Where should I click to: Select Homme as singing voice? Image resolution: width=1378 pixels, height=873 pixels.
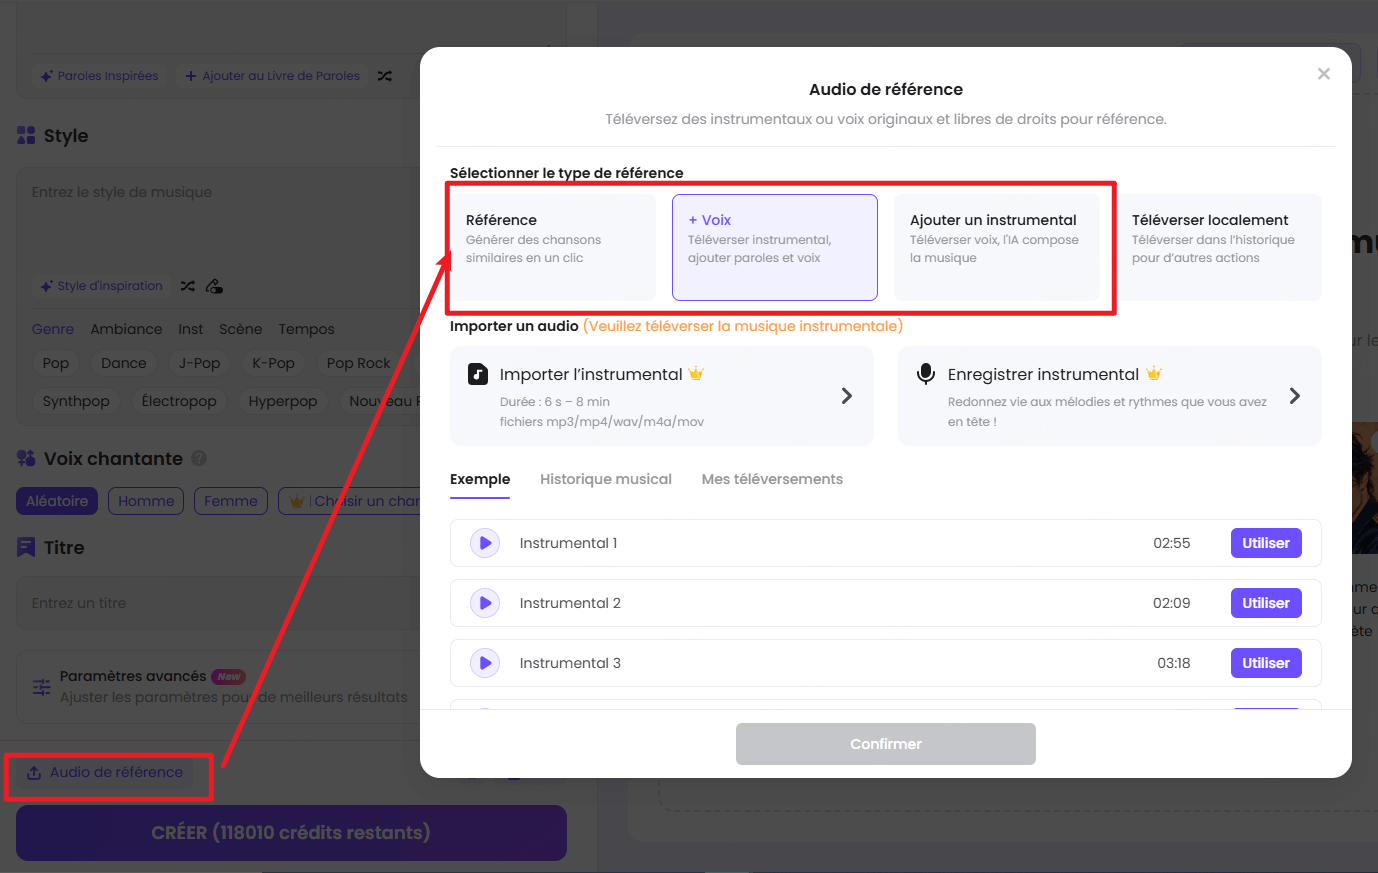145,500
